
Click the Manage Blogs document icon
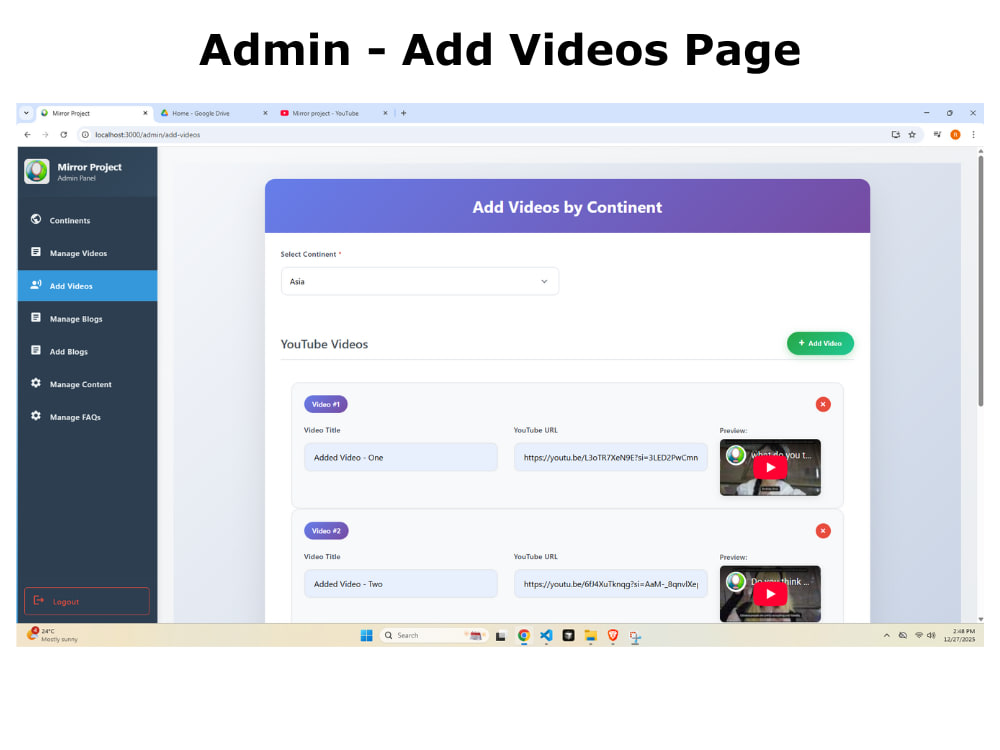click(36, 318)
